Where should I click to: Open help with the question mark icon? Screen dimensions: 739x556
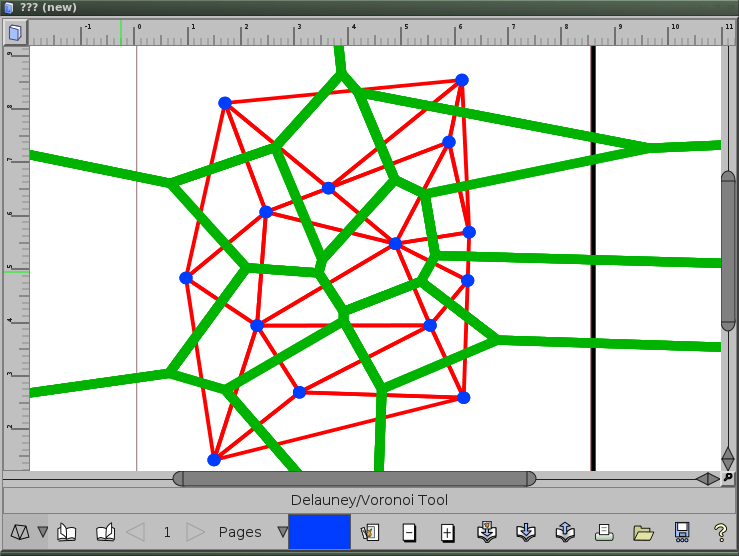719,532
